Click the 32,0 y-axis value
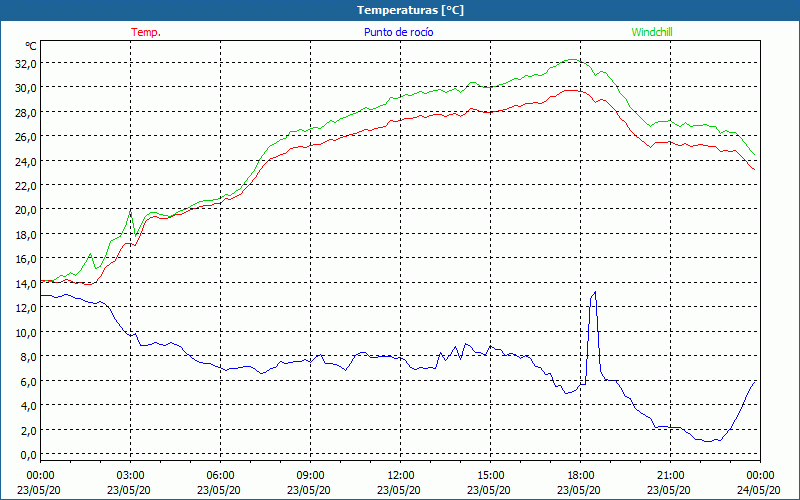The width and height of the screenshot is (800, 500). pyautogui.click(x=26, y=64)
